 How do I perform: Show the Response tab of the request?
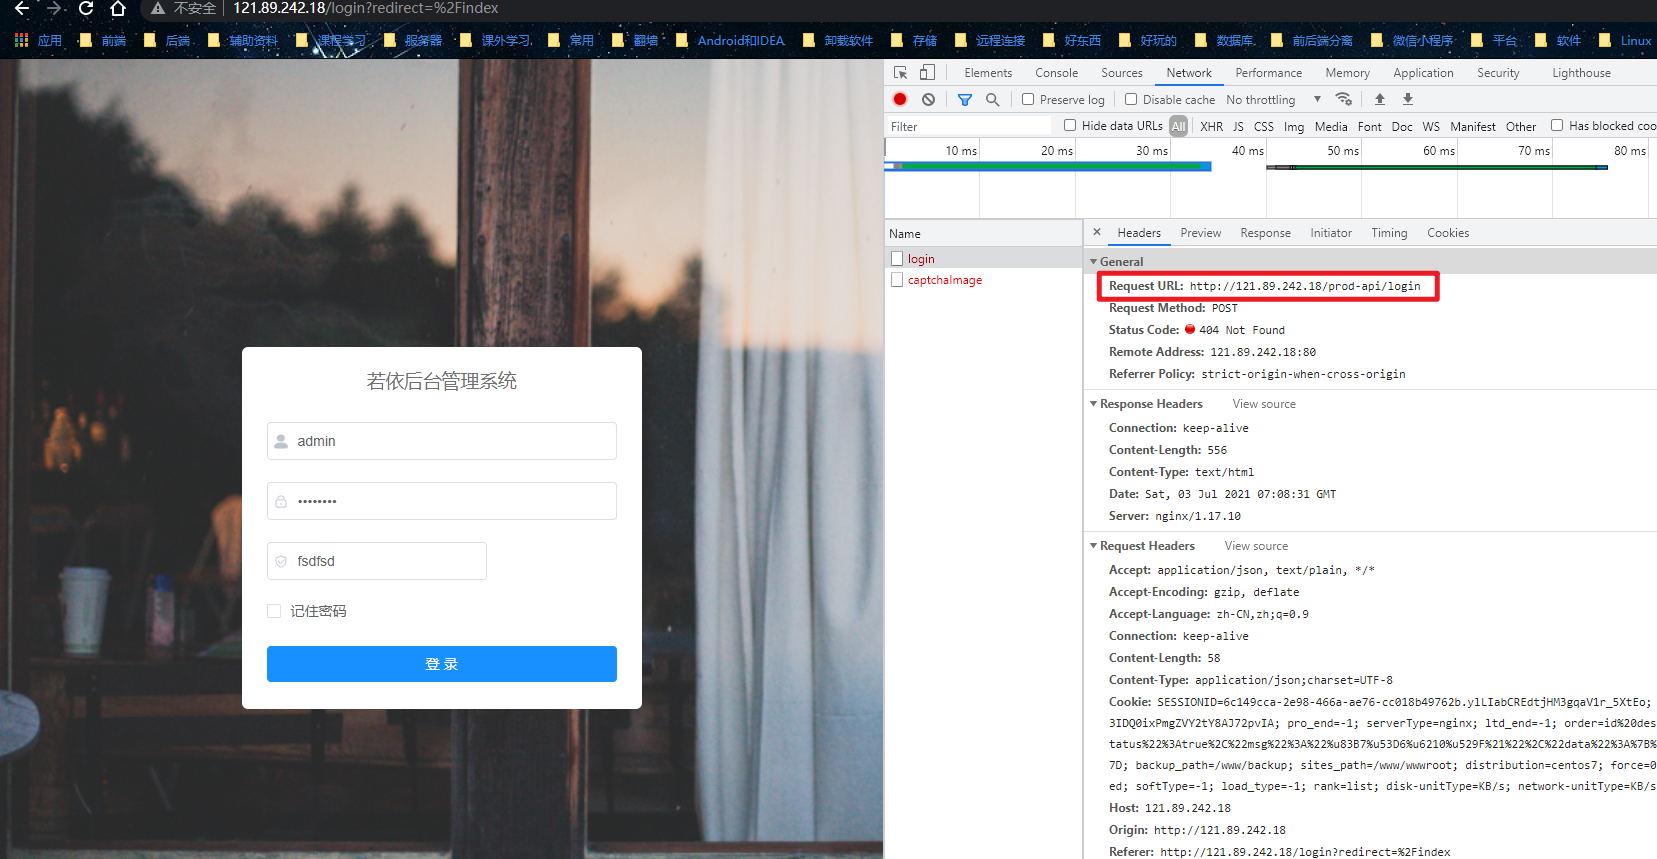(1265, 233)
